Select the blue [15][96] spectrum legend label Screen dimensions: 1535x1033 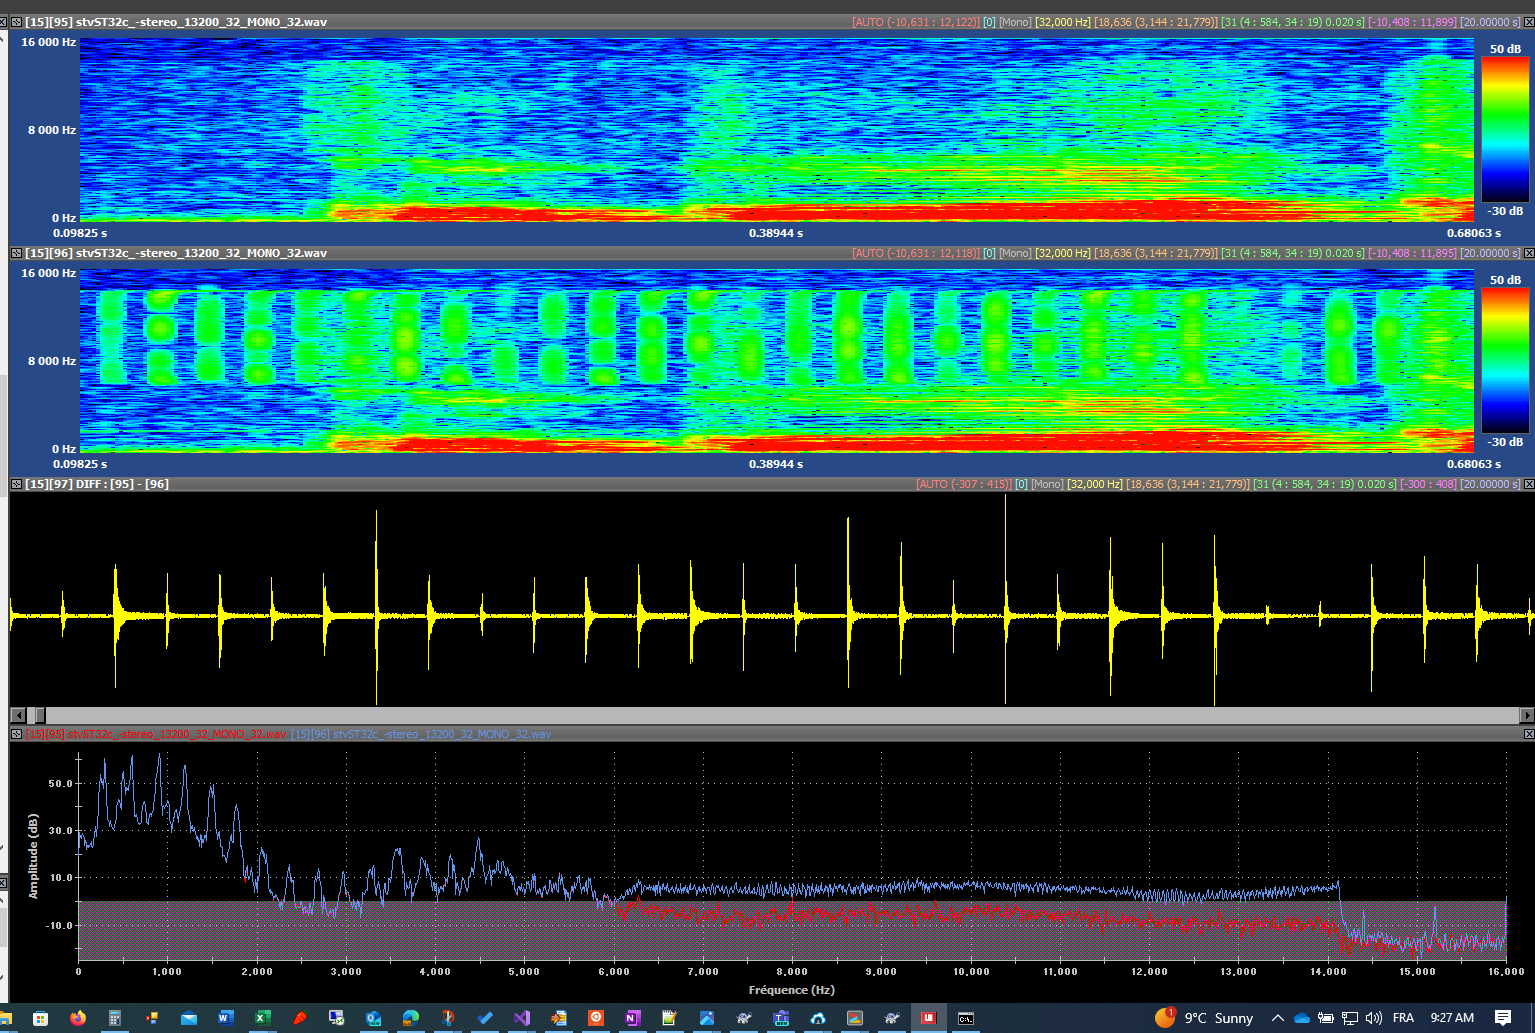coord(421,734)
